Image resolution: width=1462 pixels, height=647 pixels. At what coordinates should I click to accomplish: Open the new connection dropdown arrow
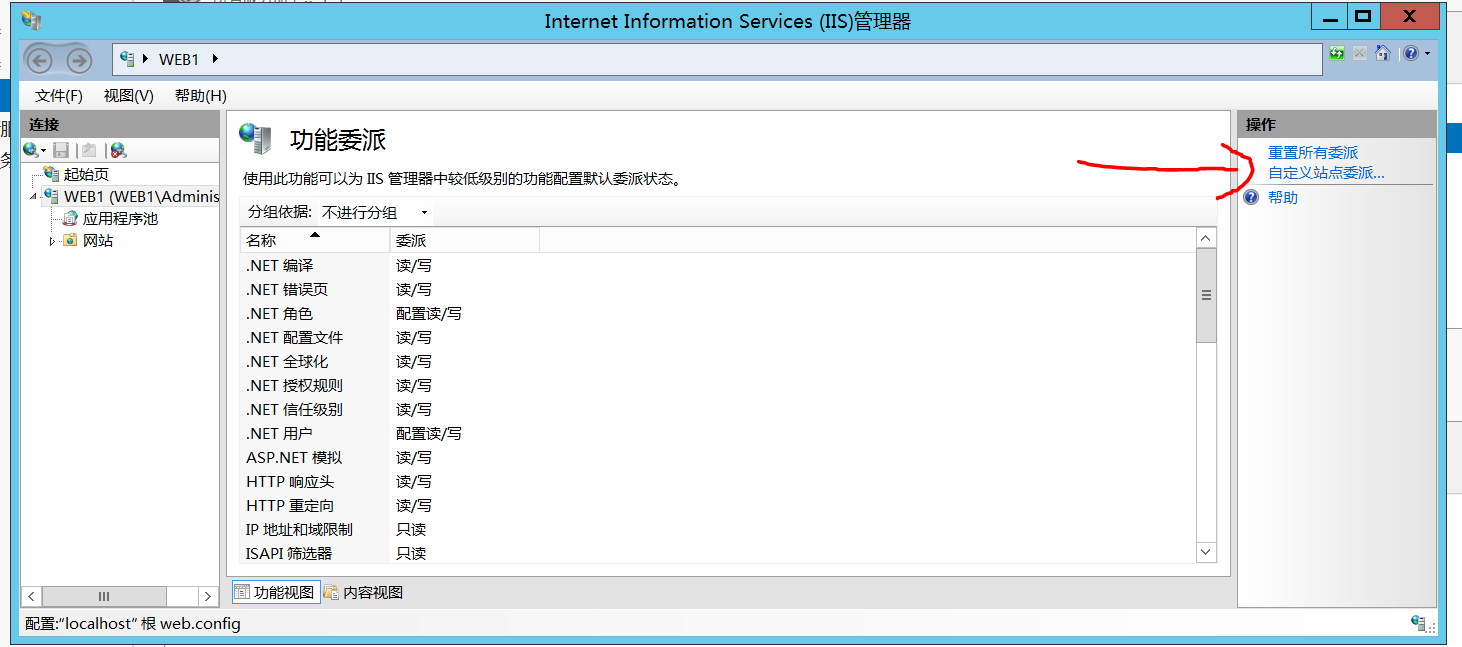(x=43, y=151)
